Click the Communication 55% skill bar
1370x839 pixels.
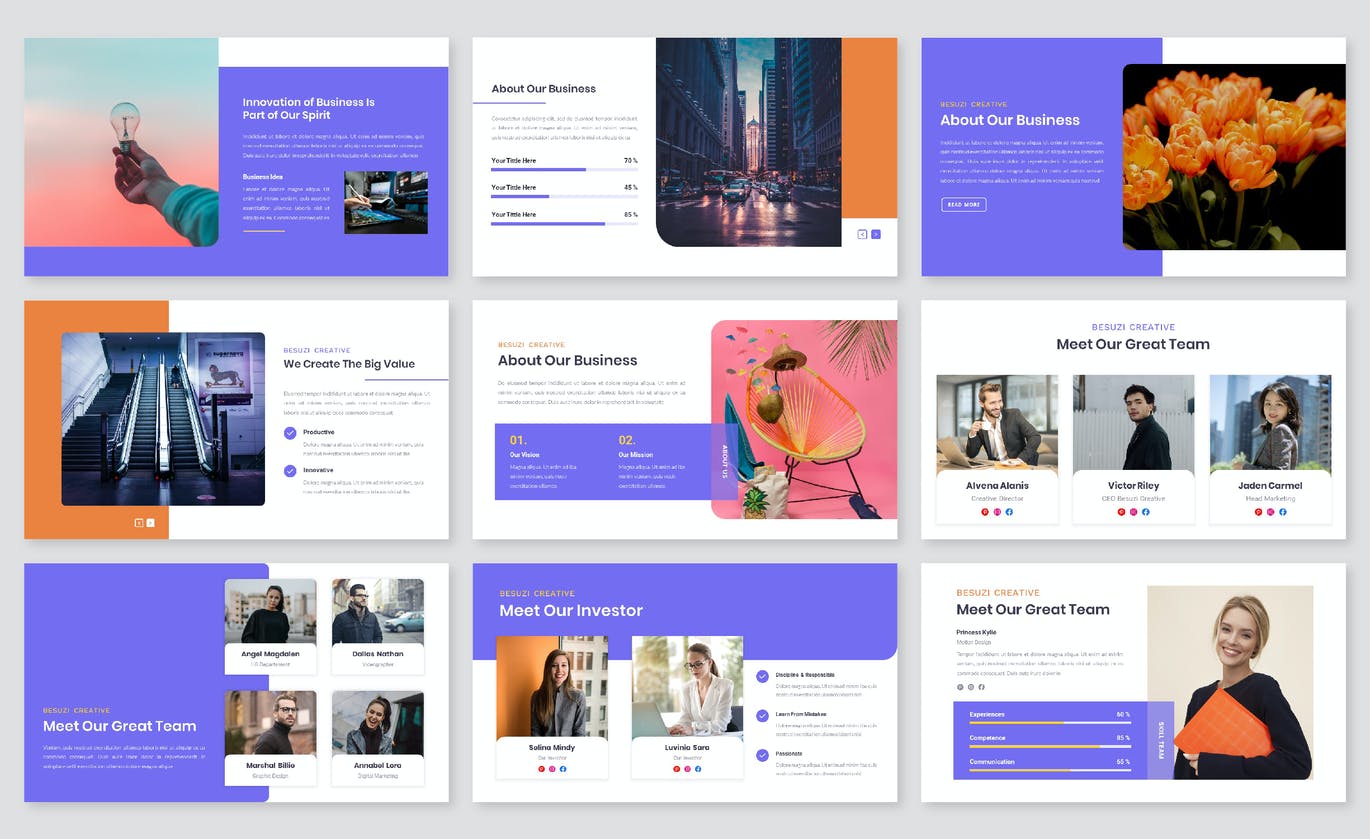point(1049,770)
